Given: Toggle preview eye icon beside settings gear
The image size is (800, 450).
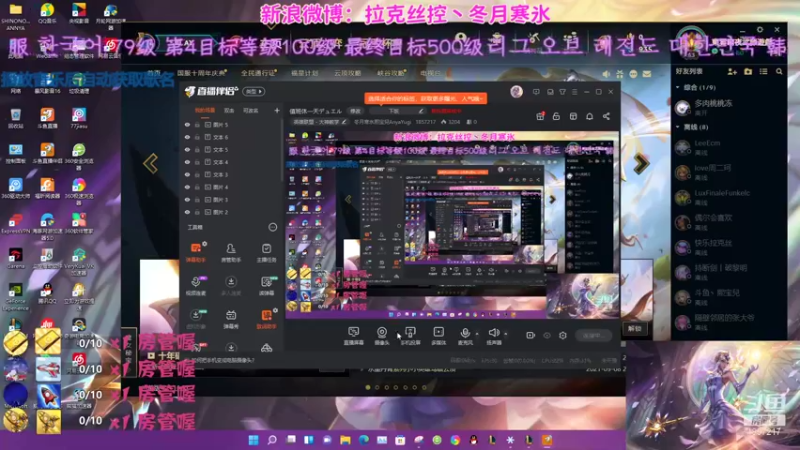Looking at the screenshot, I should (547, 335).
